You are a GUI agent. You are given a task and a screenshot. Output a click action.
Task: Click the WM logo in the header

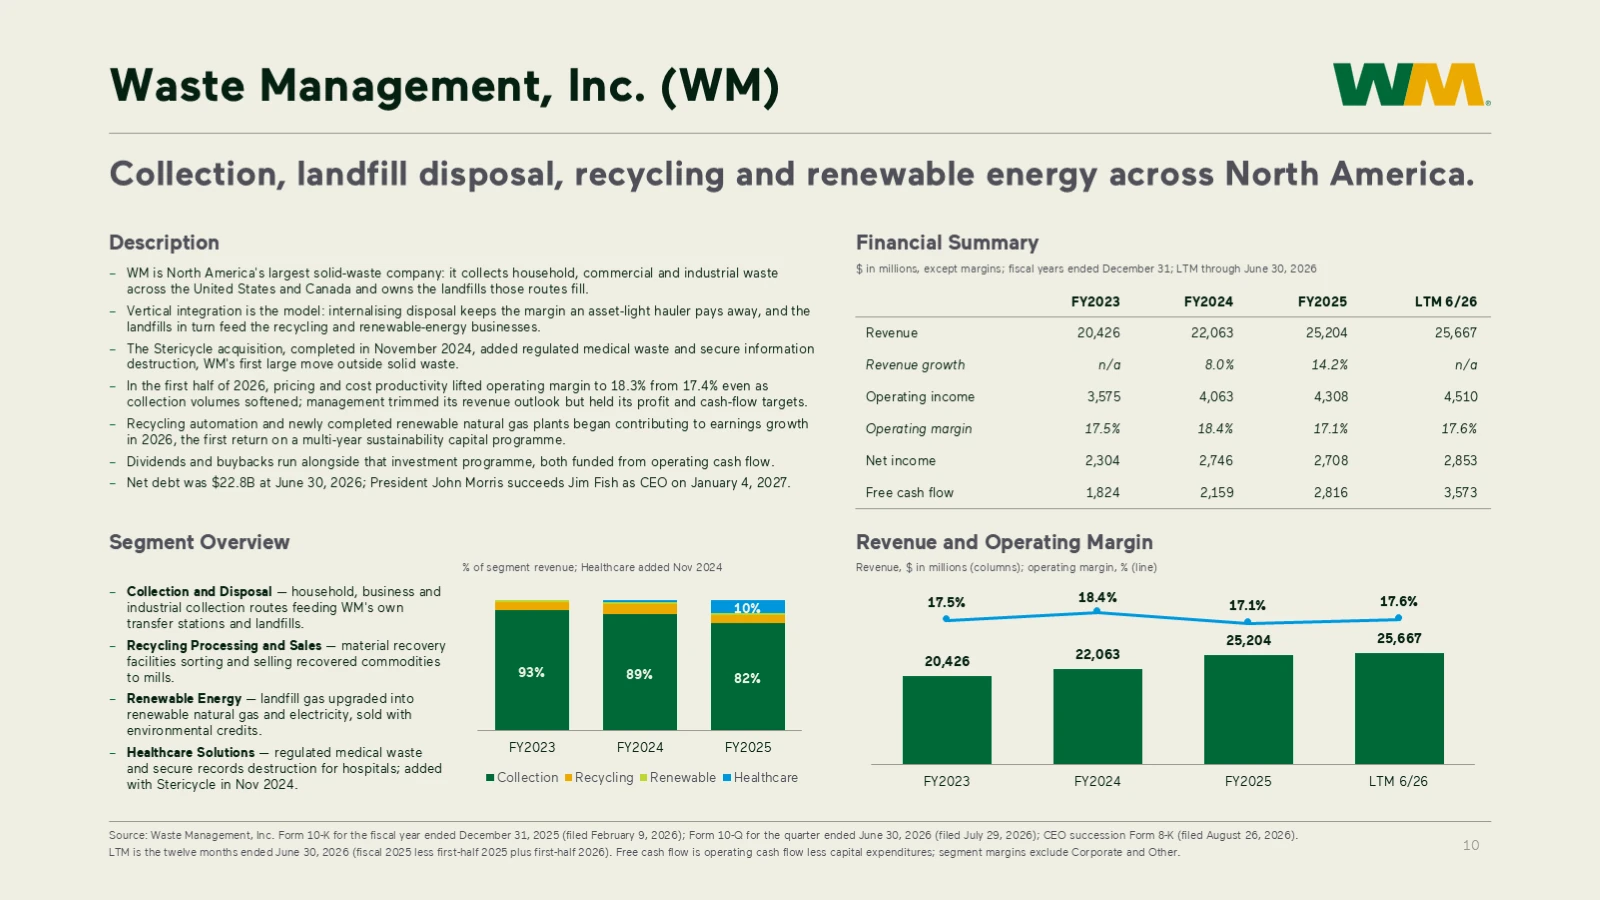(1411, 85)
